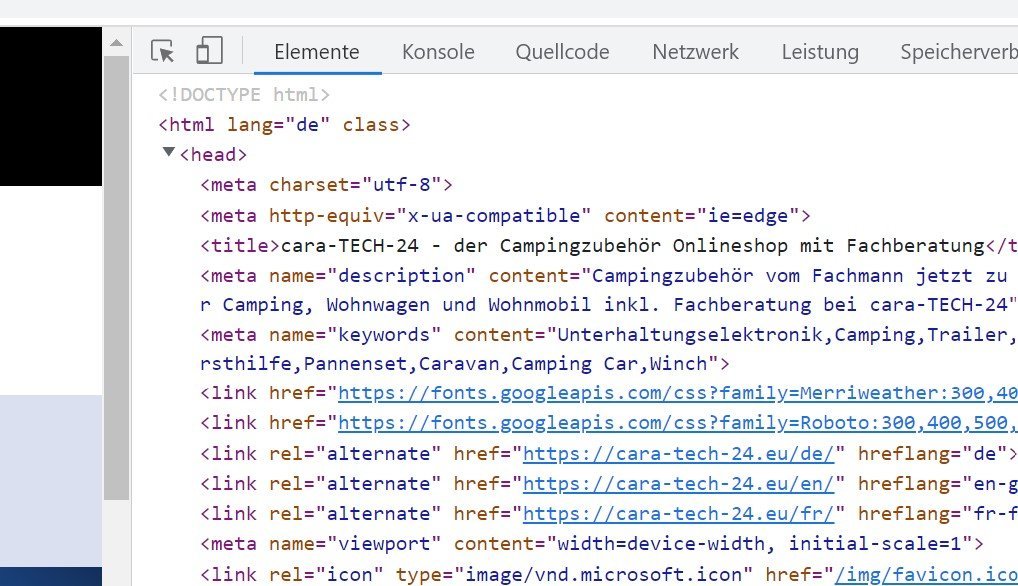Open the Quellcode tab
The width and height of the screenshot is (1018, 586).
click(x=562, y=52)
